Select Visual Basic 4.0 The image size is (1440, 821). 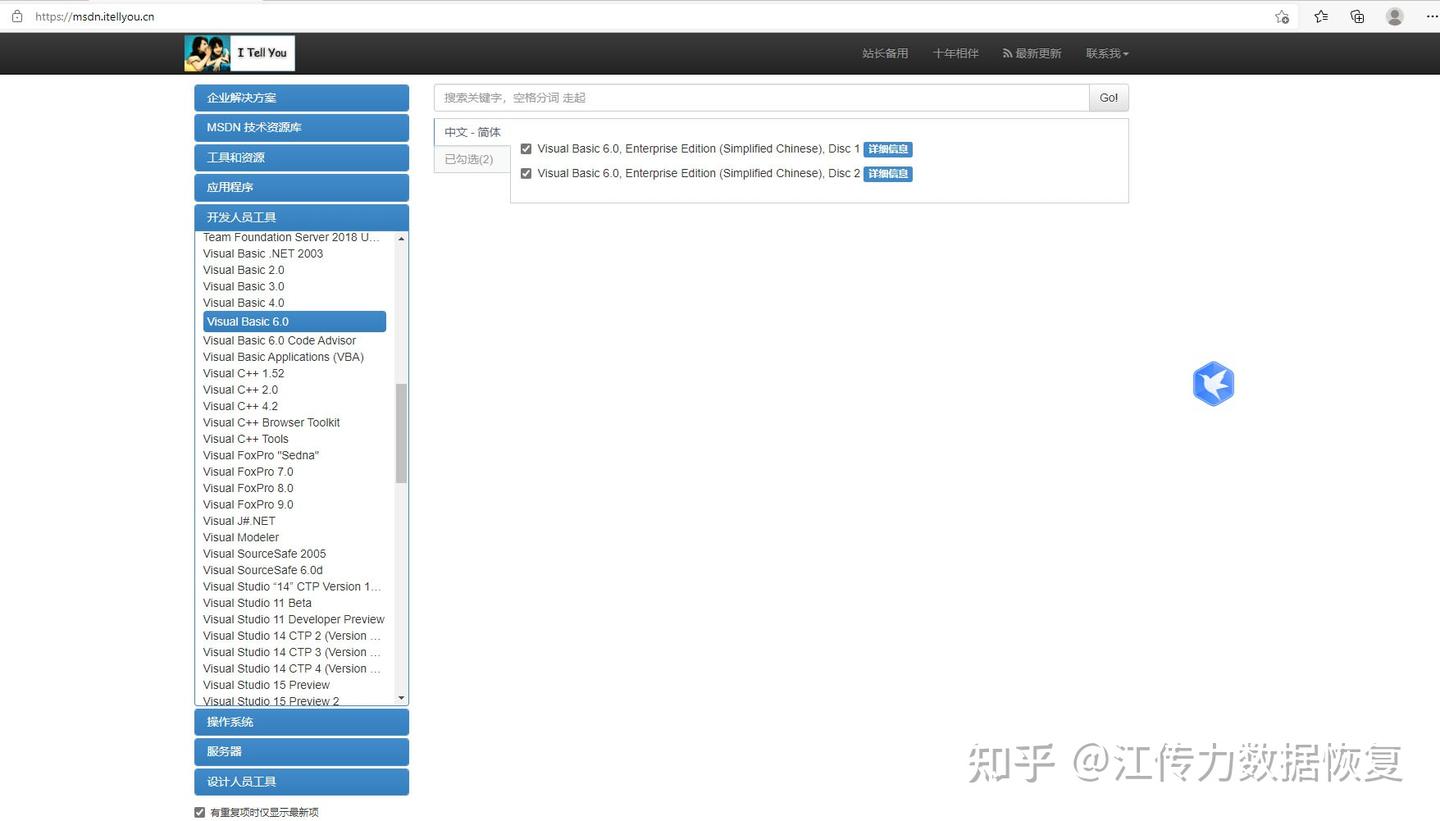(243, 303)
